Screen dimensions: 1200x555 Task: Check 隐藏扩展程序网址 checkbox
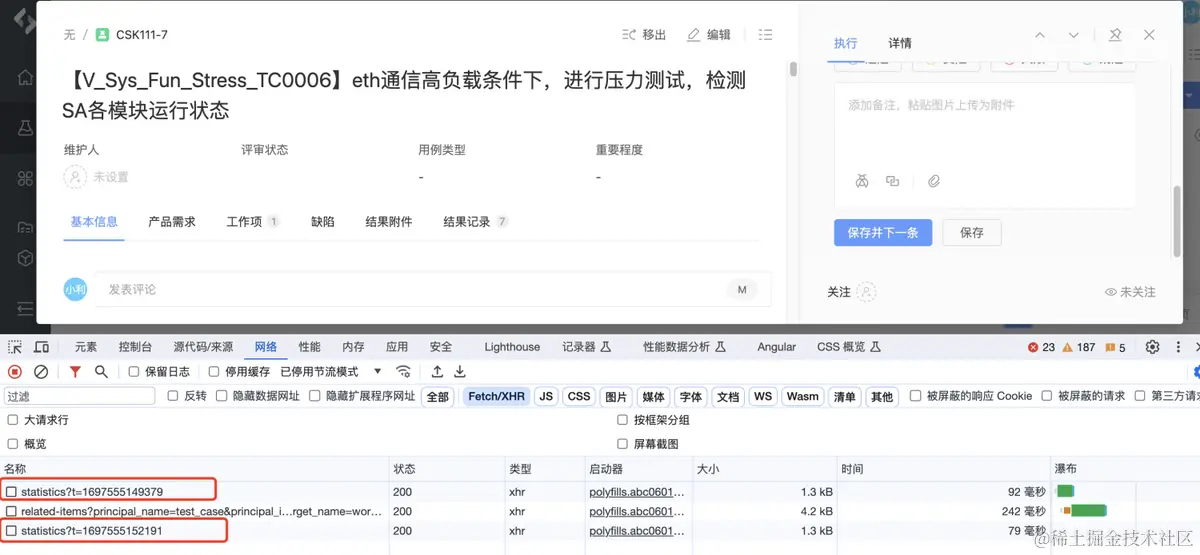pos(314,396)
